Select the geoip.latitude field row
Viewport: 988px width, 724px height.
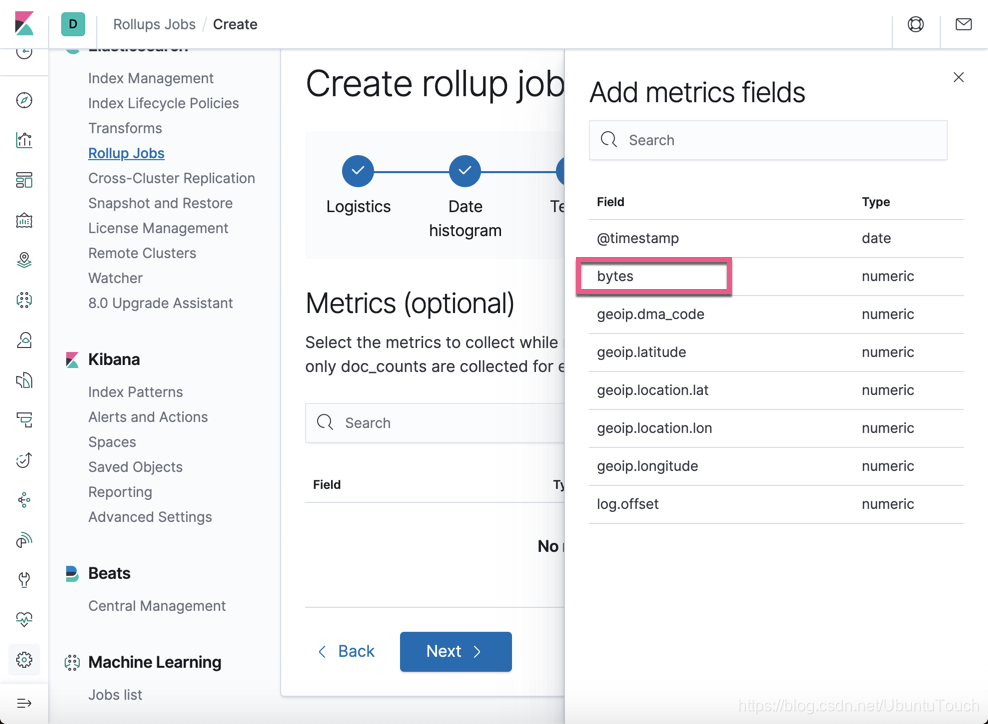coord(776,352)
